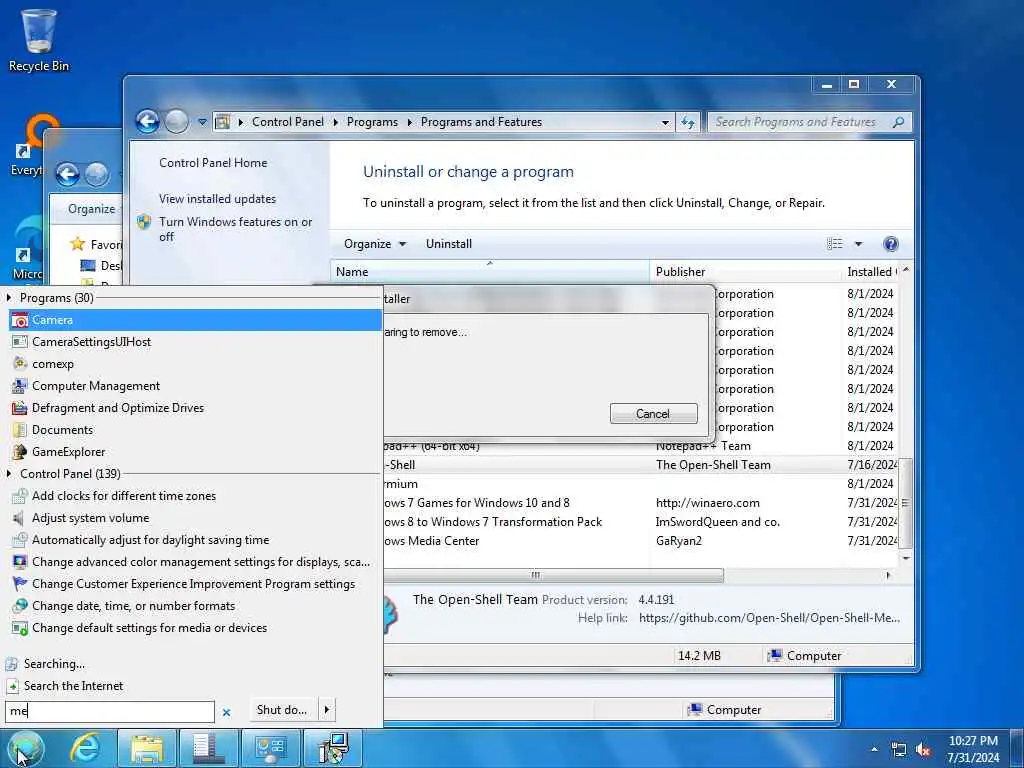Screen dimensions: 1024x768
Task: Show hidden tray icons arrow
Action: coord(874,749)
